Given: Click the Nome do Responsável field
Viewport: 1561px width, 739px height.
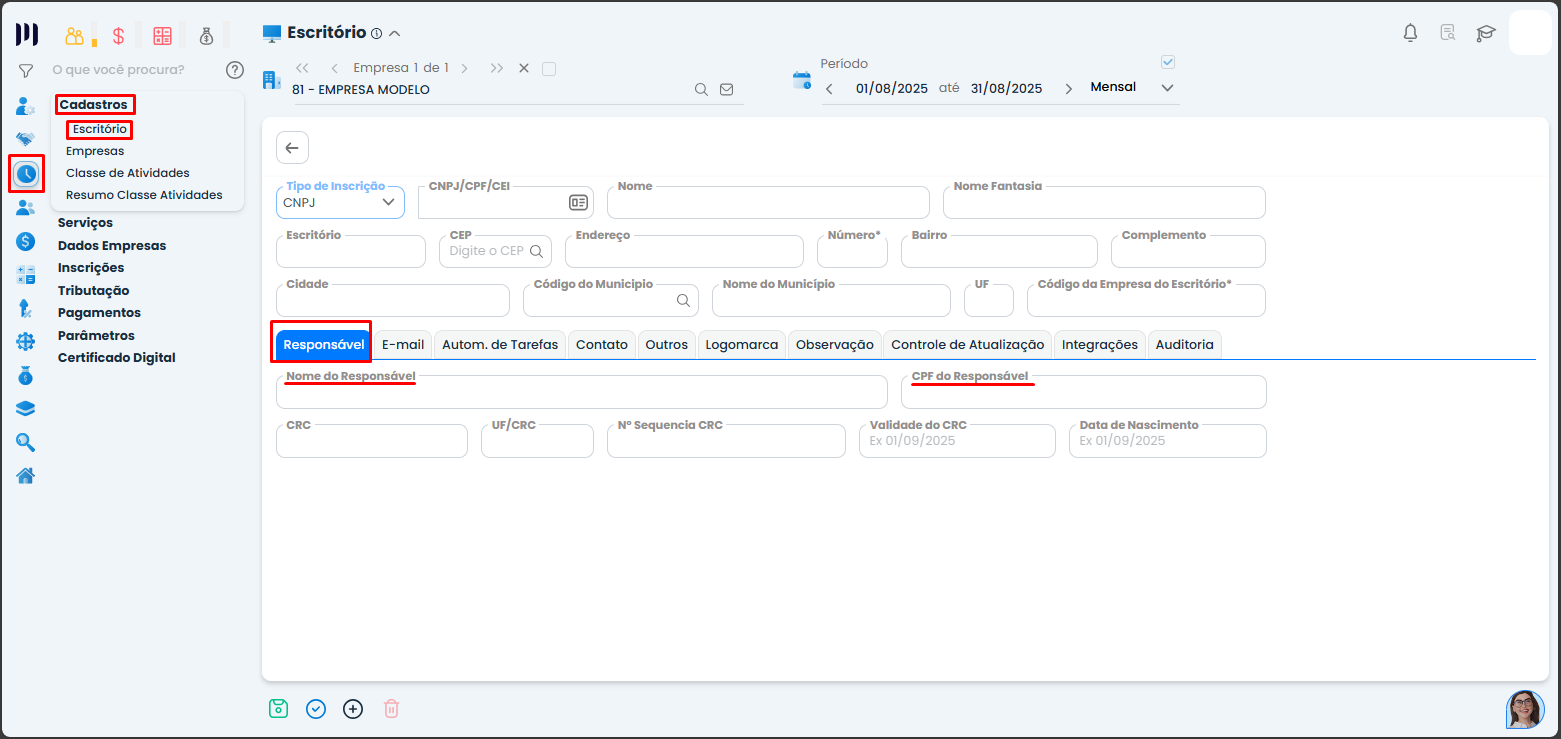Looking at the screenshot, I should pos(581,394).
